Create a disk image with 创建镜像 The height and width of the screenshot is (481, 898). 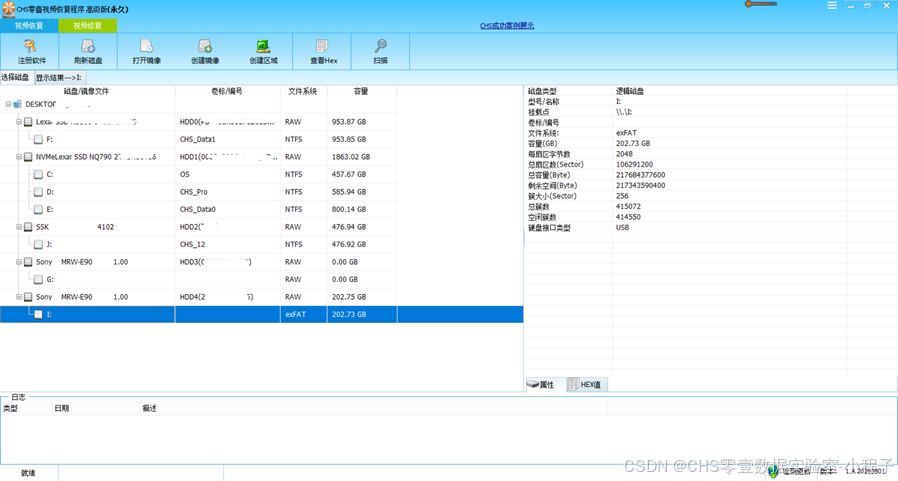[205, 51]
